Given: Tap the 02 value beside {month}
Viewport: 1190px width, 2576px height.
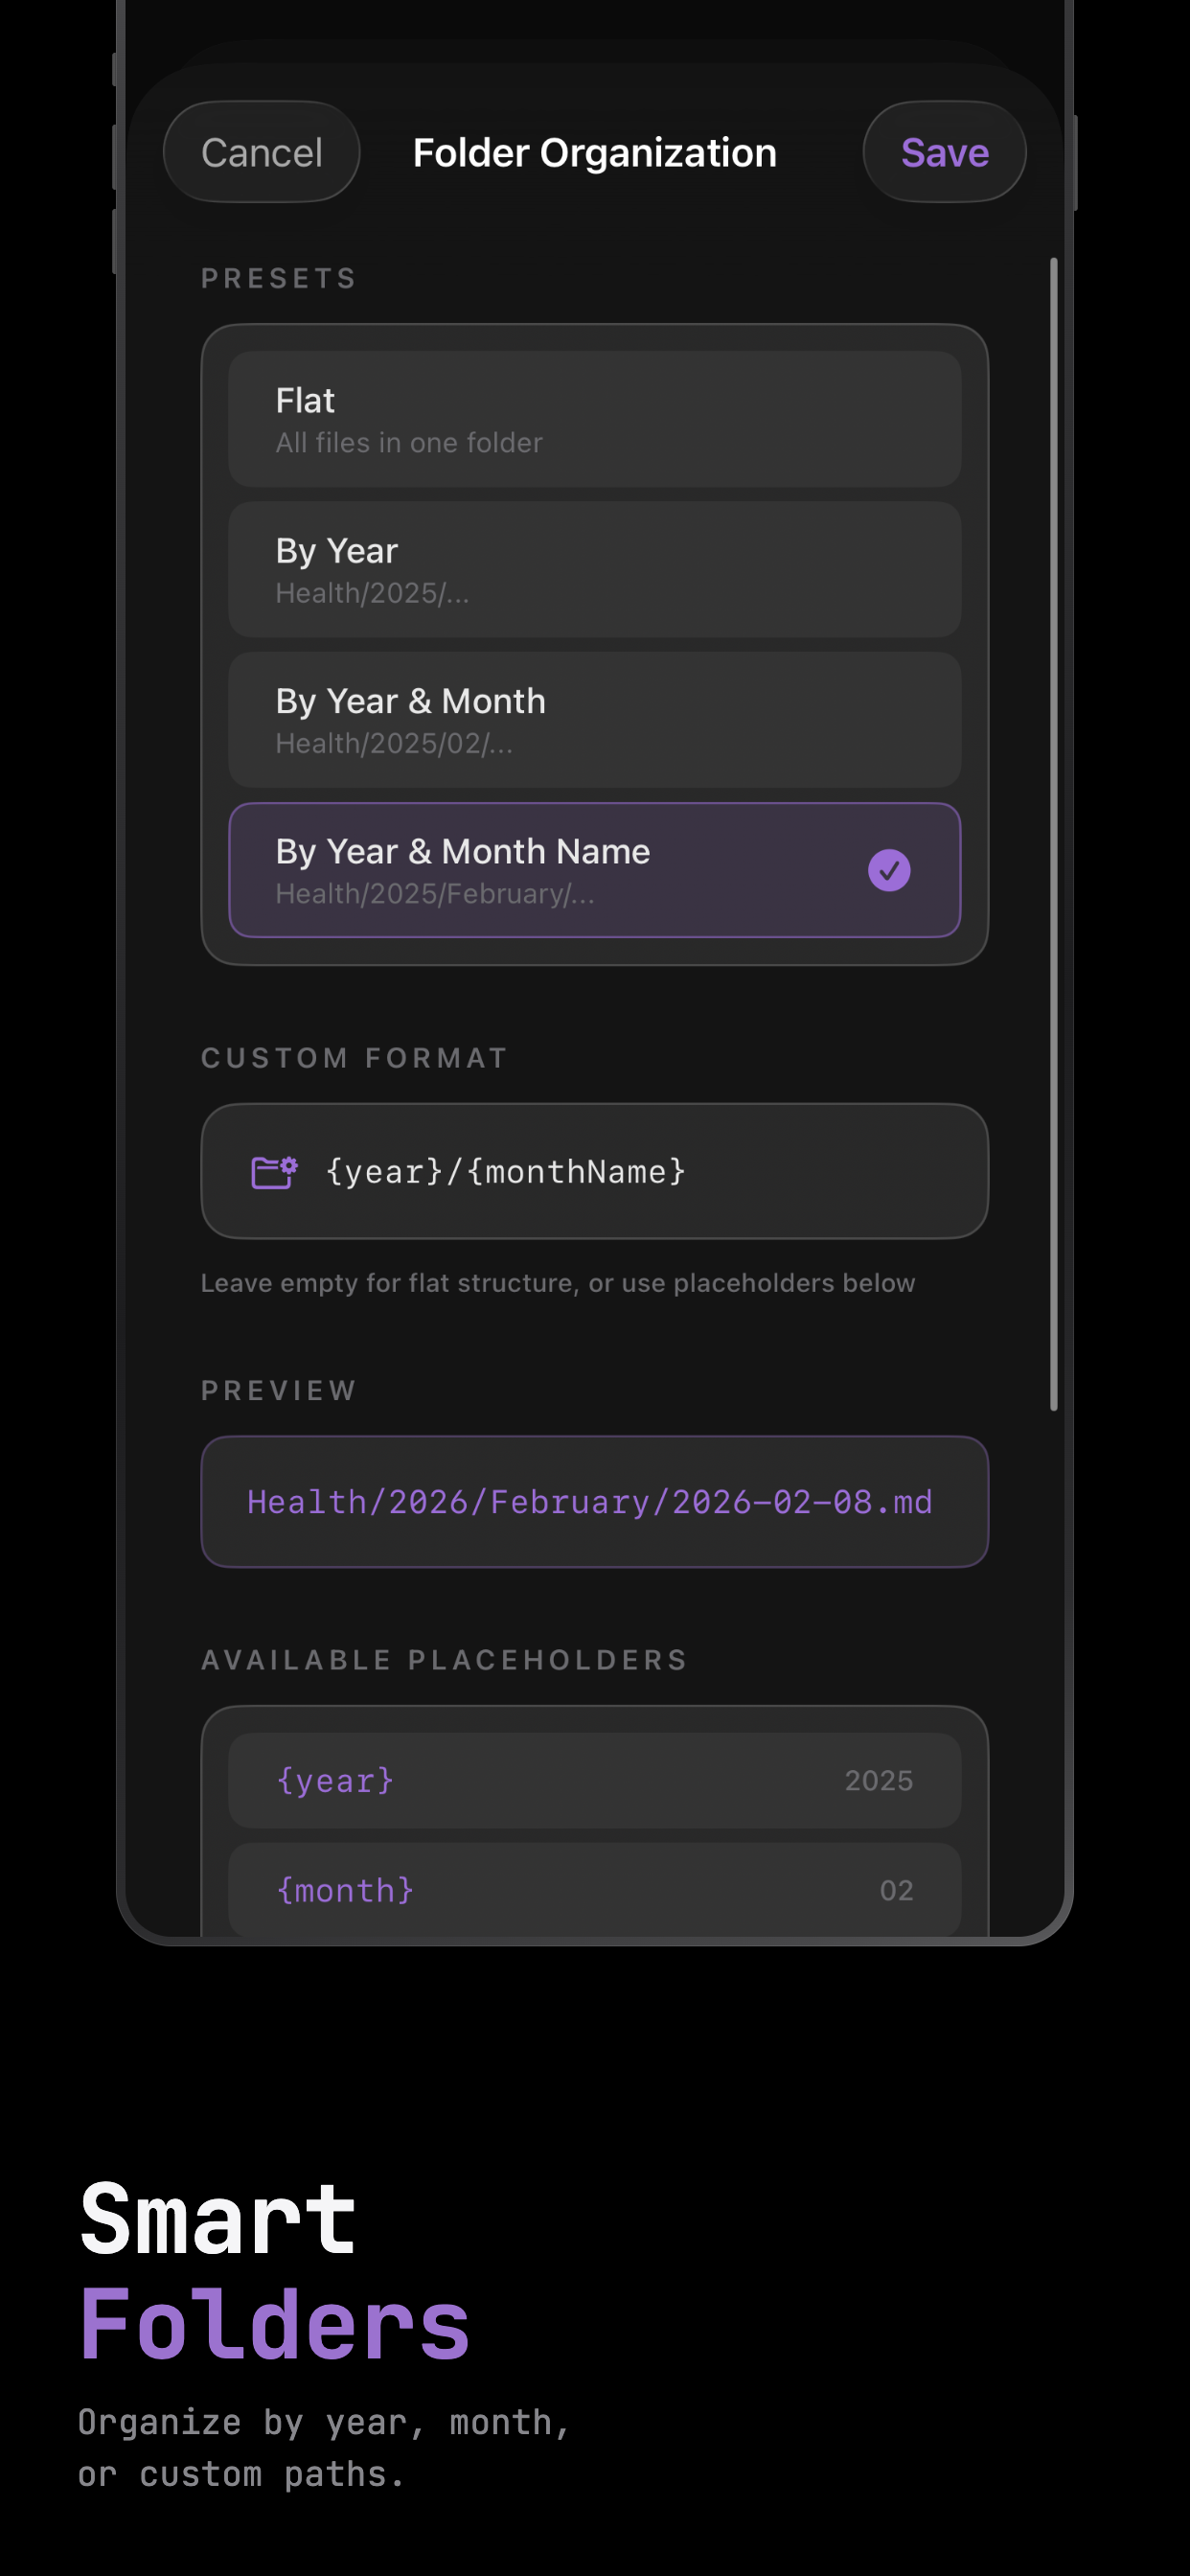Looking at the screenshot, I should click(x=896, y=1889).
